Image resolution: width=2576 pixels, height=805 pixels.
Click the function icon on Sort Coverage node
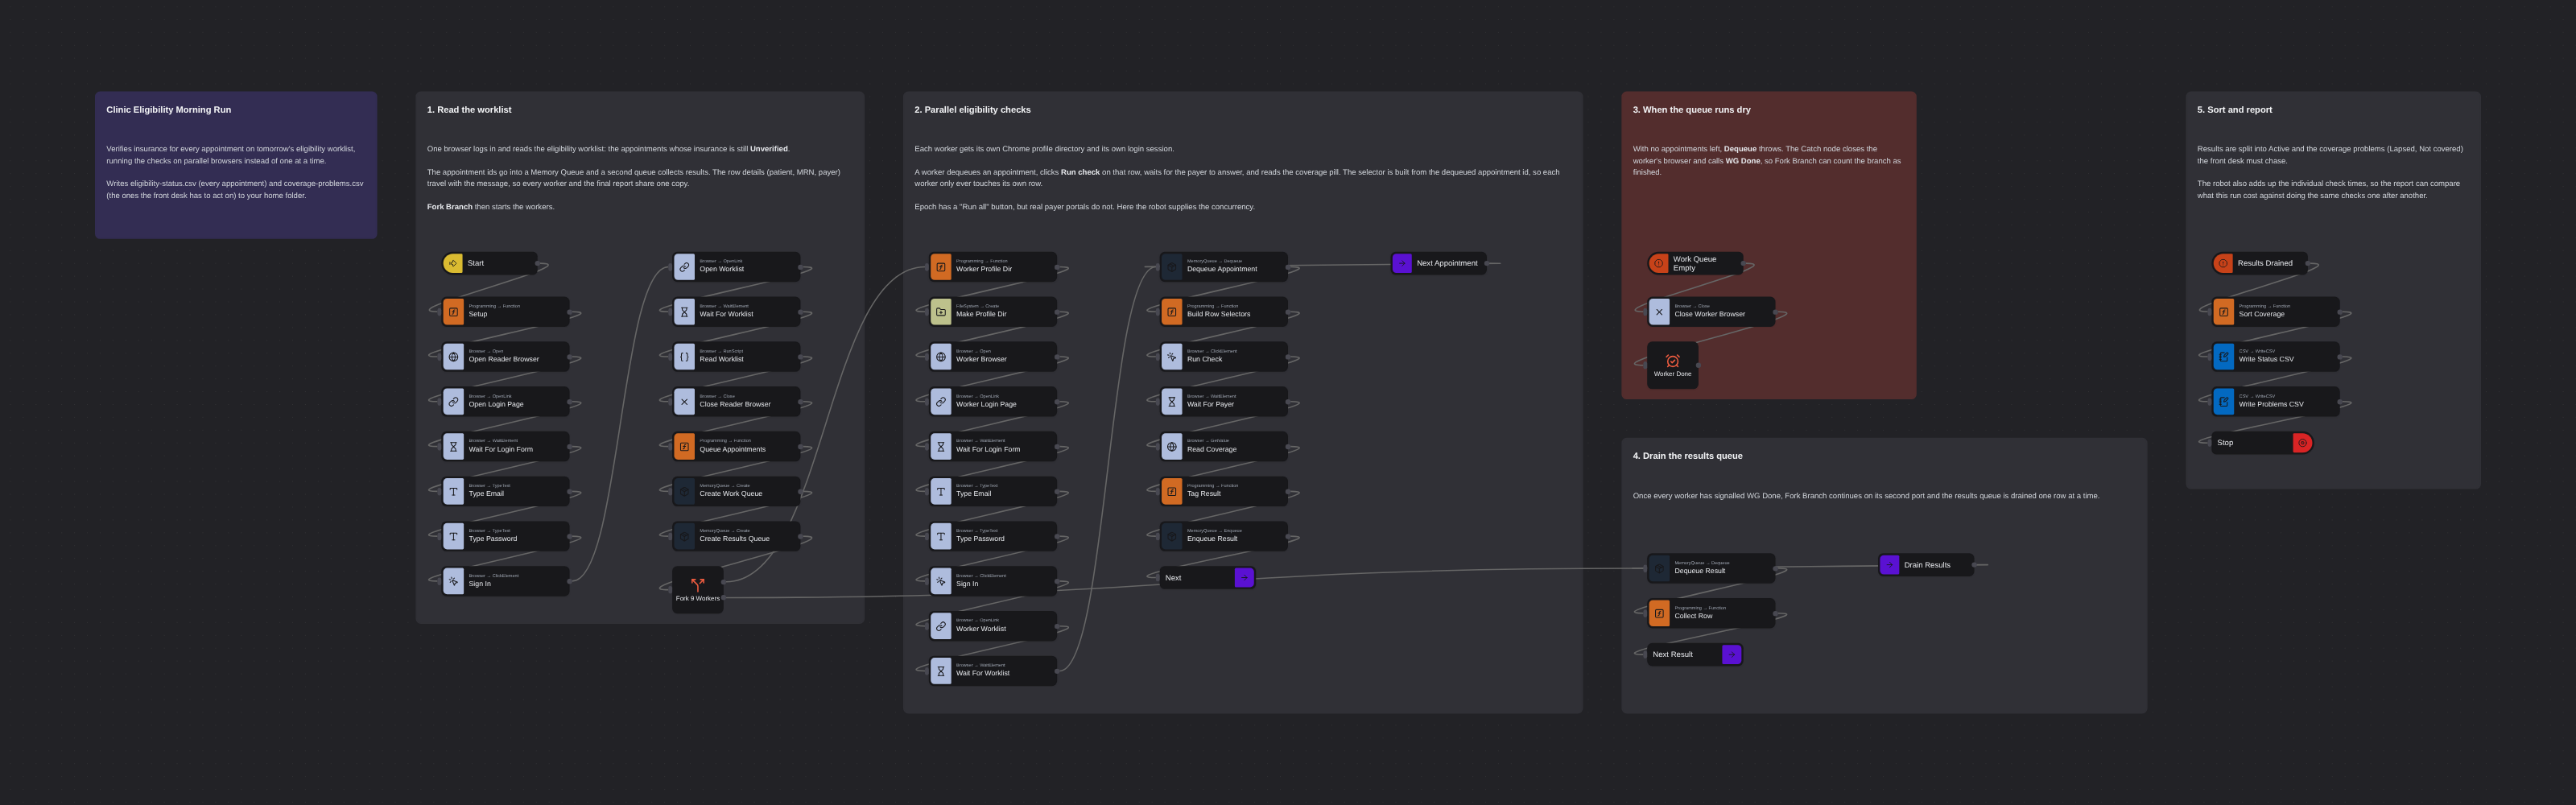click(2224, 312)
